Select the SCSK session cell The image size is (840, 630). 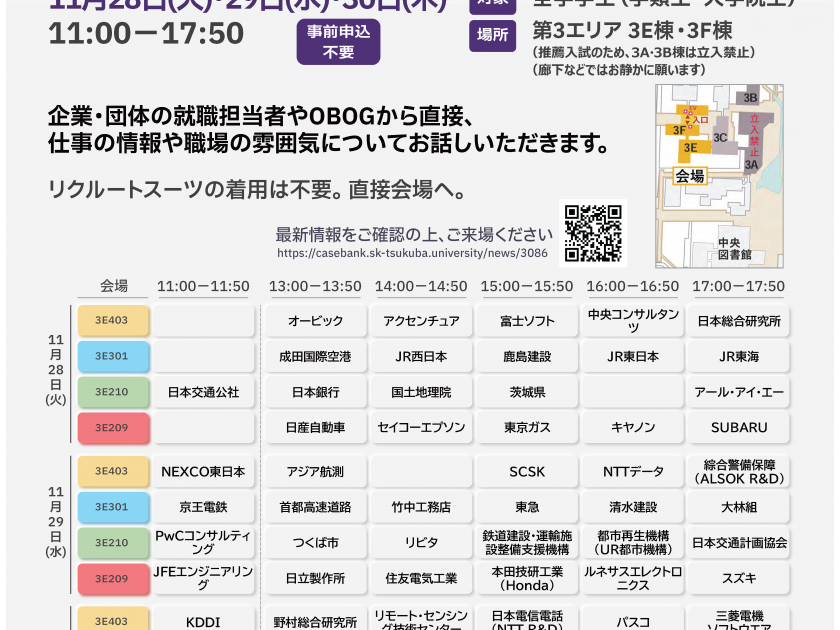click(x=527, y=471)
